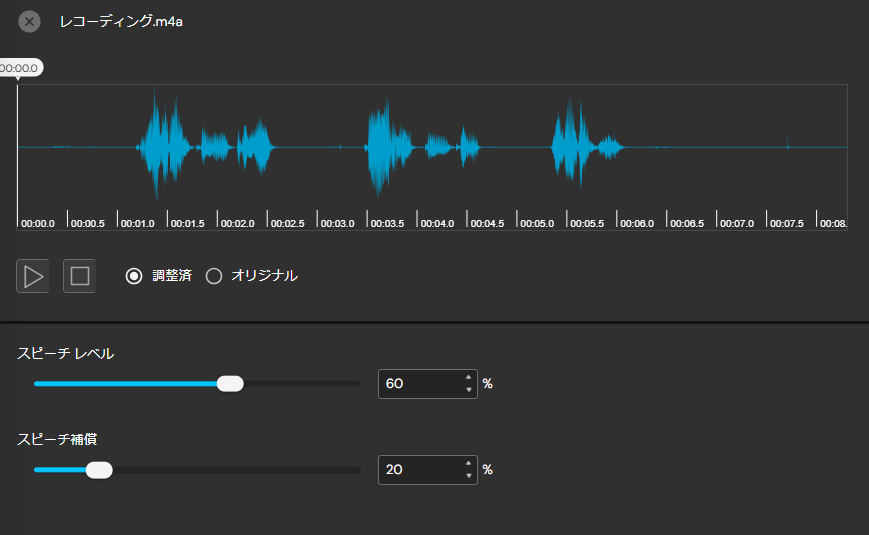Click the 00:01.5 label on timeline ruler

click(187, 223)
